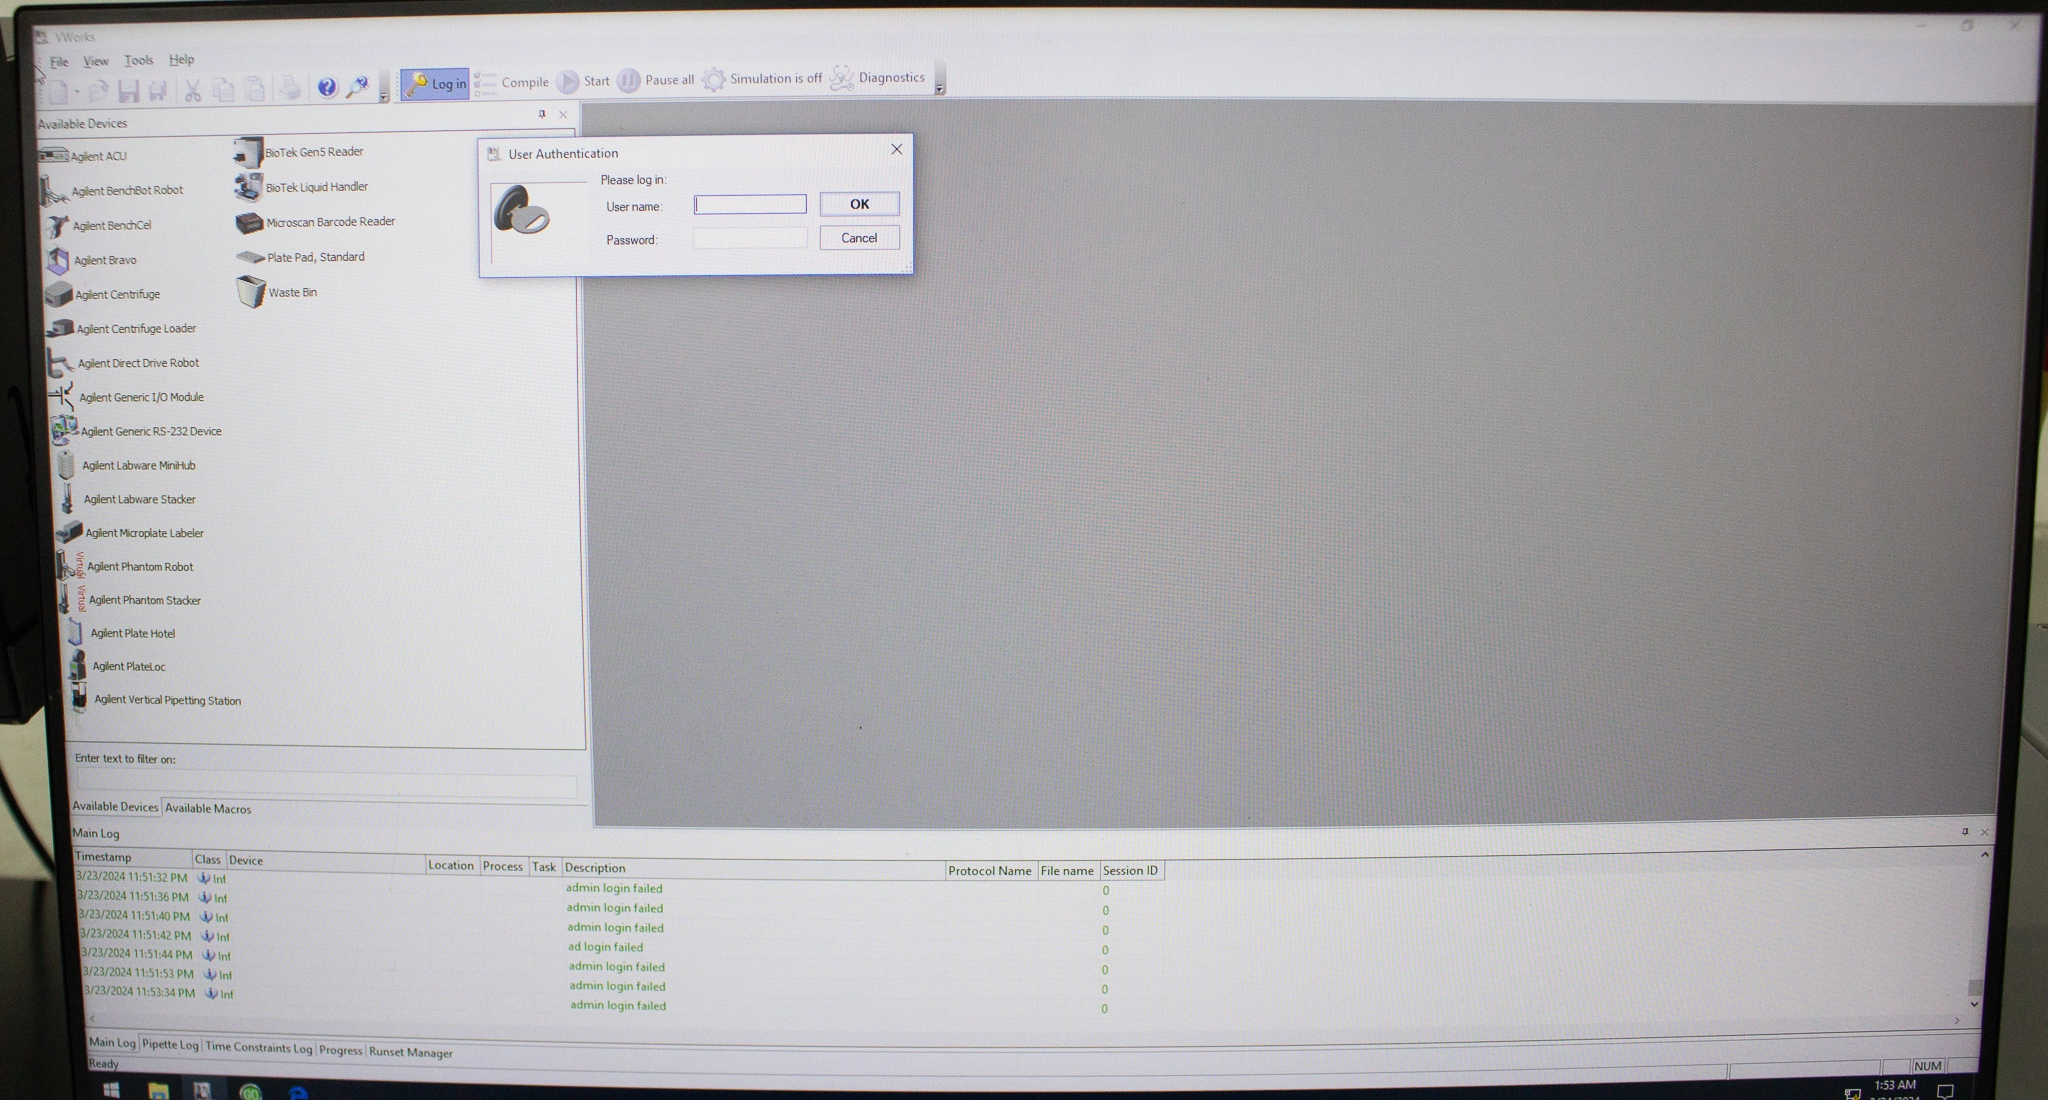The width and height of the screenshot is (2048, 1100).
Task: Expand standard toolbar overflow options arrow
Action: tap(384, 97)
